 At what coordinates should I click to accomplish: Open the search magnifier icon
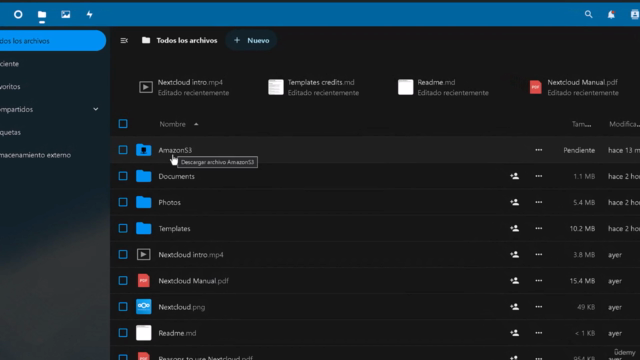tap(588, 15)
